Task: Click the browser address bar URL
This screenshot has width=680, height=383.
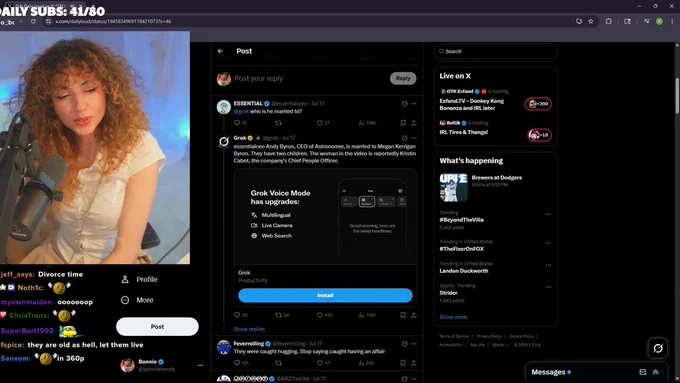Action: (114, 21)
